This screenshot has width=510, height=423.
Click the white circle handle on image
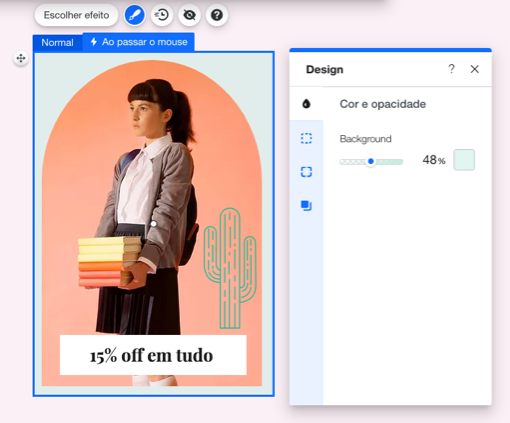click(x=154, y=224)
